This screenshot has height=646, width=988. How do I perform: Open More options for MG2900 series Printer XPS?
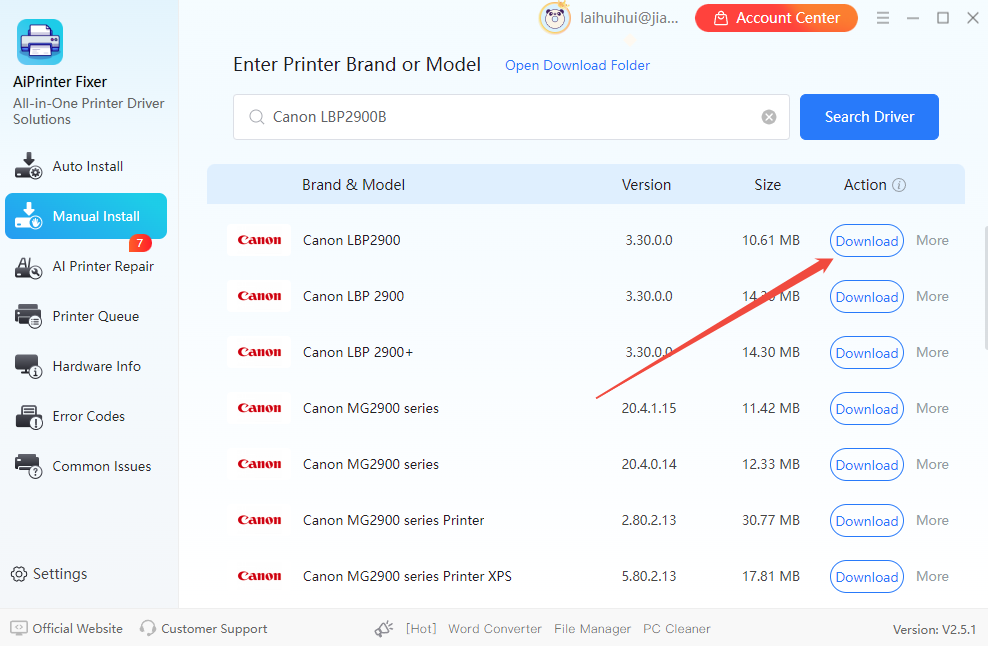click(x=931, y=576)
